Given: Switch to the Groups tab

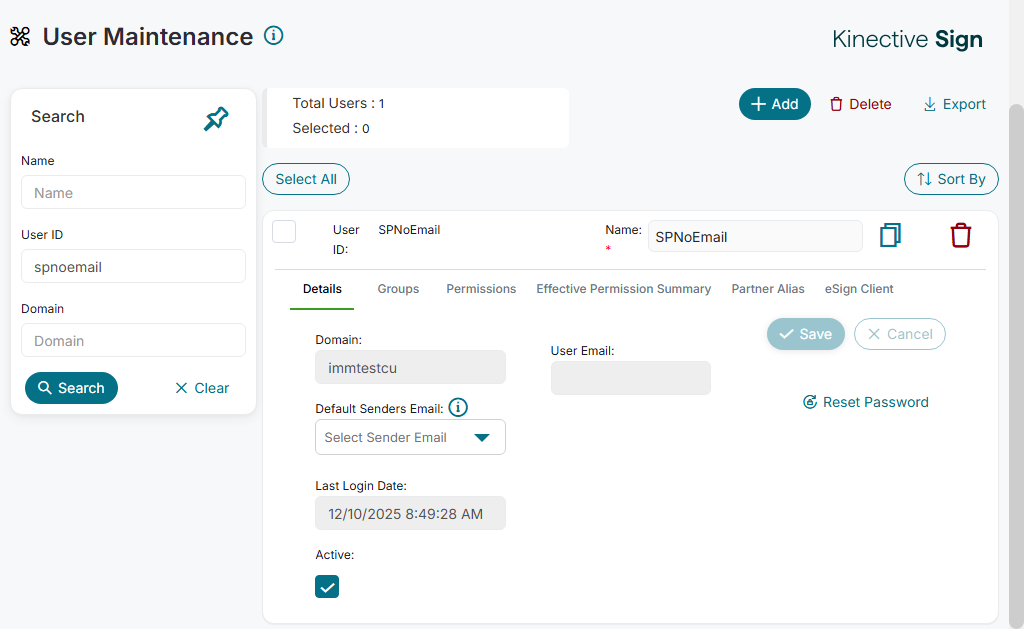Looking at the screenshot, I should coord(398,289).
